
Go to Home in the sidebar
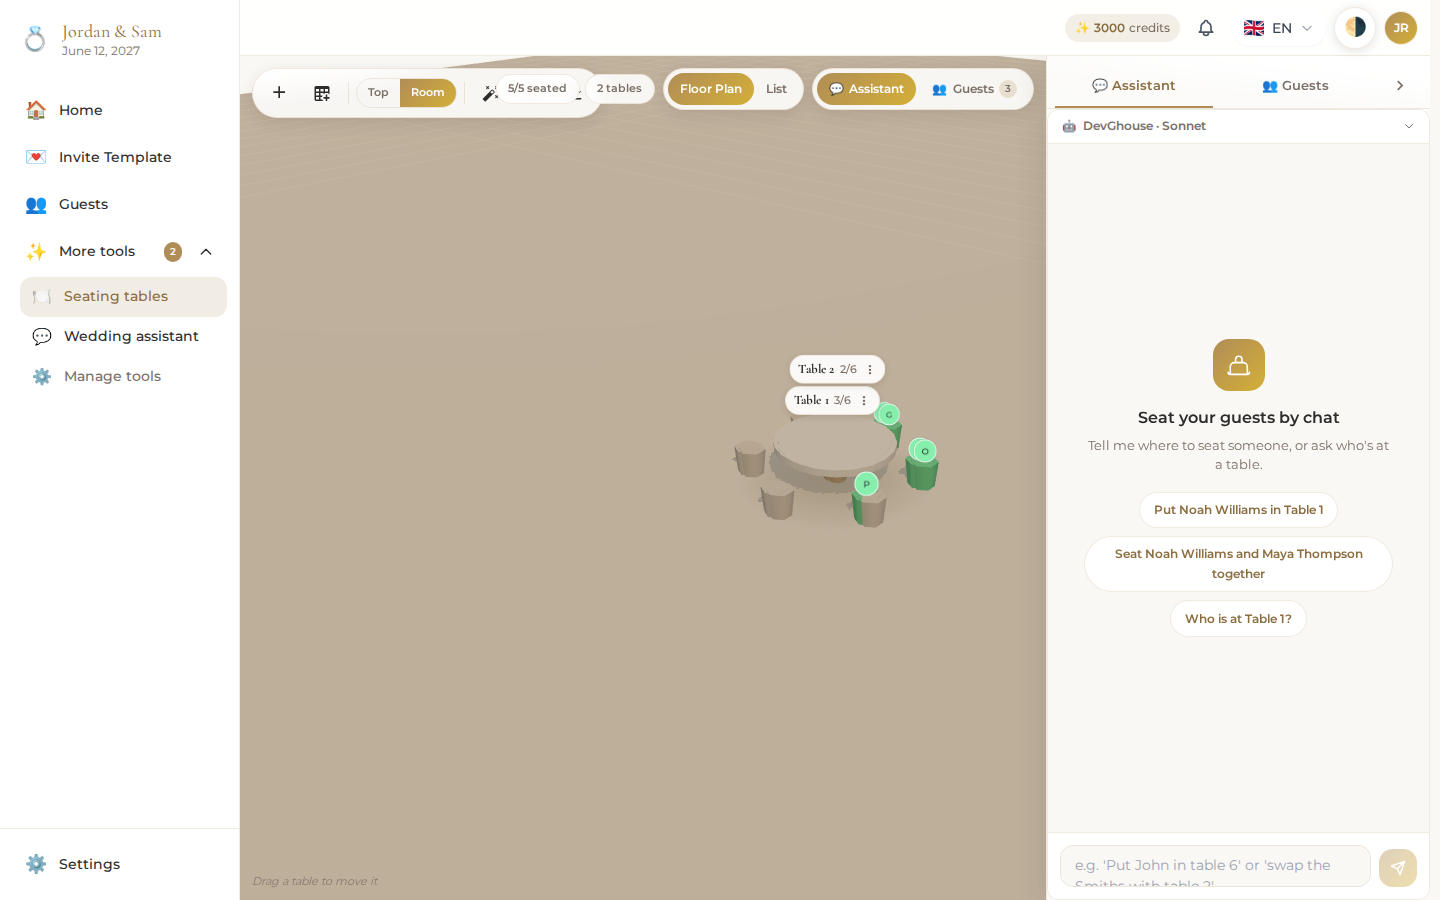120,110
